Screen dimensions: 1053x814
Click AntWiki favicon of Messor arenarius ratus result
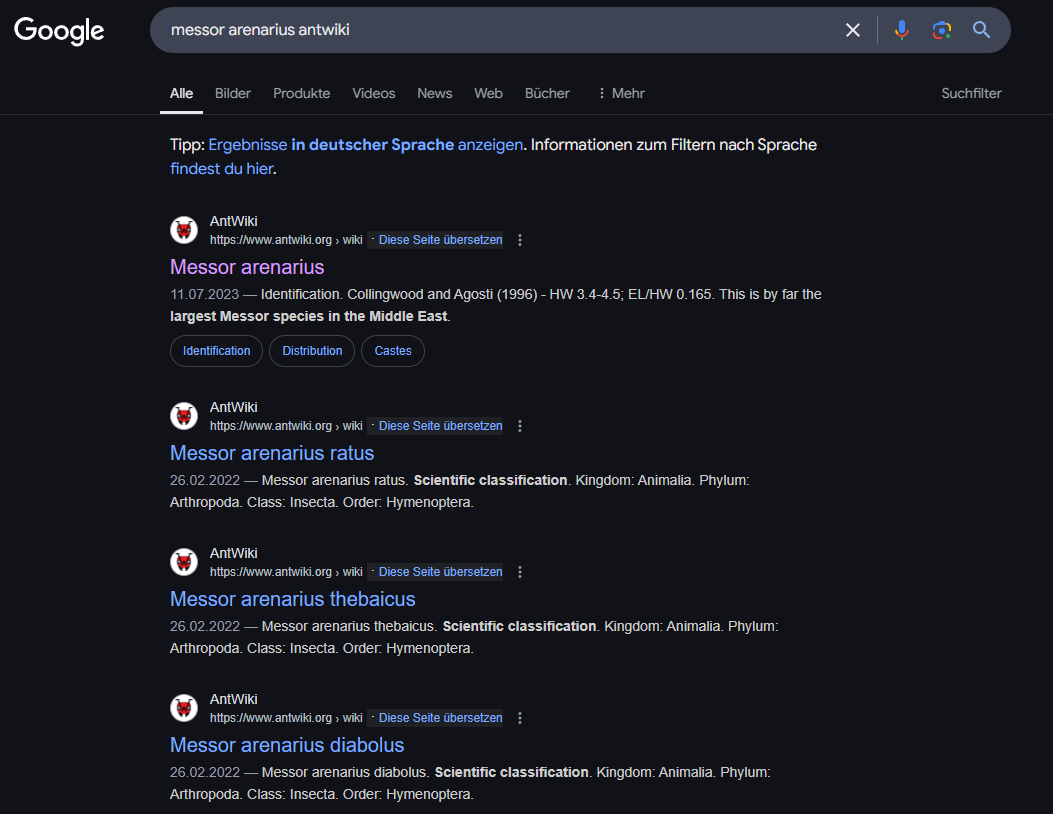tap(184, 416)
